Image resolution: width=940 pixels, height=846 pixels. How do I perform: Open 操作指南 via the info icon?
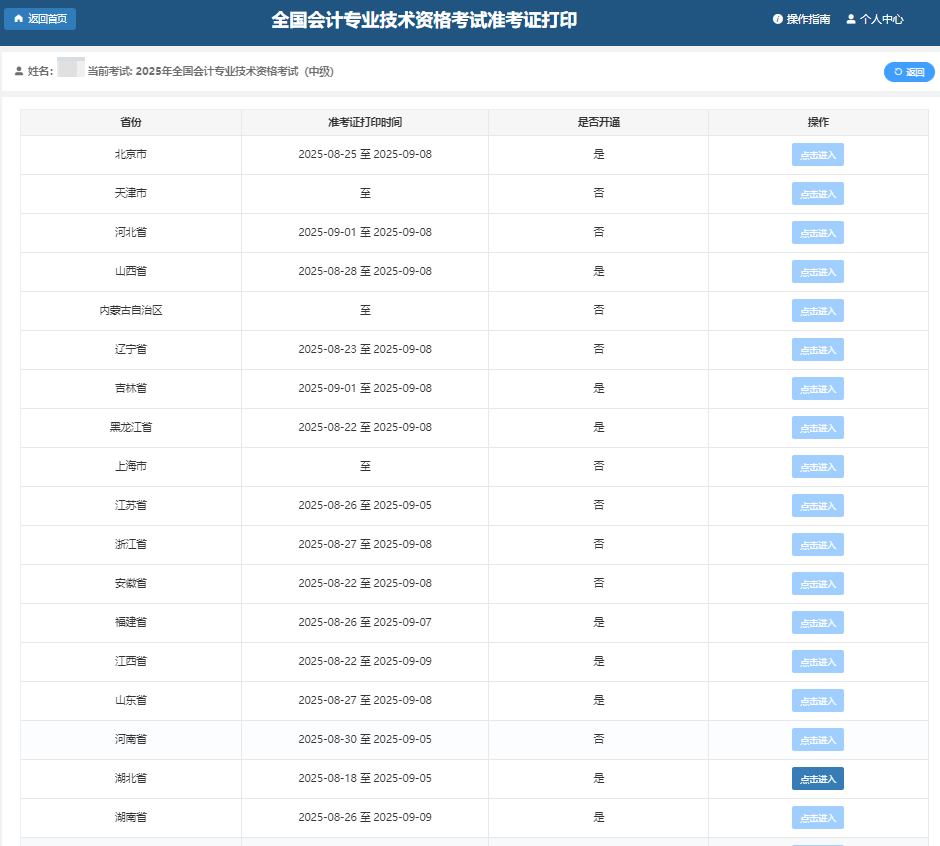tap(777, 18)
